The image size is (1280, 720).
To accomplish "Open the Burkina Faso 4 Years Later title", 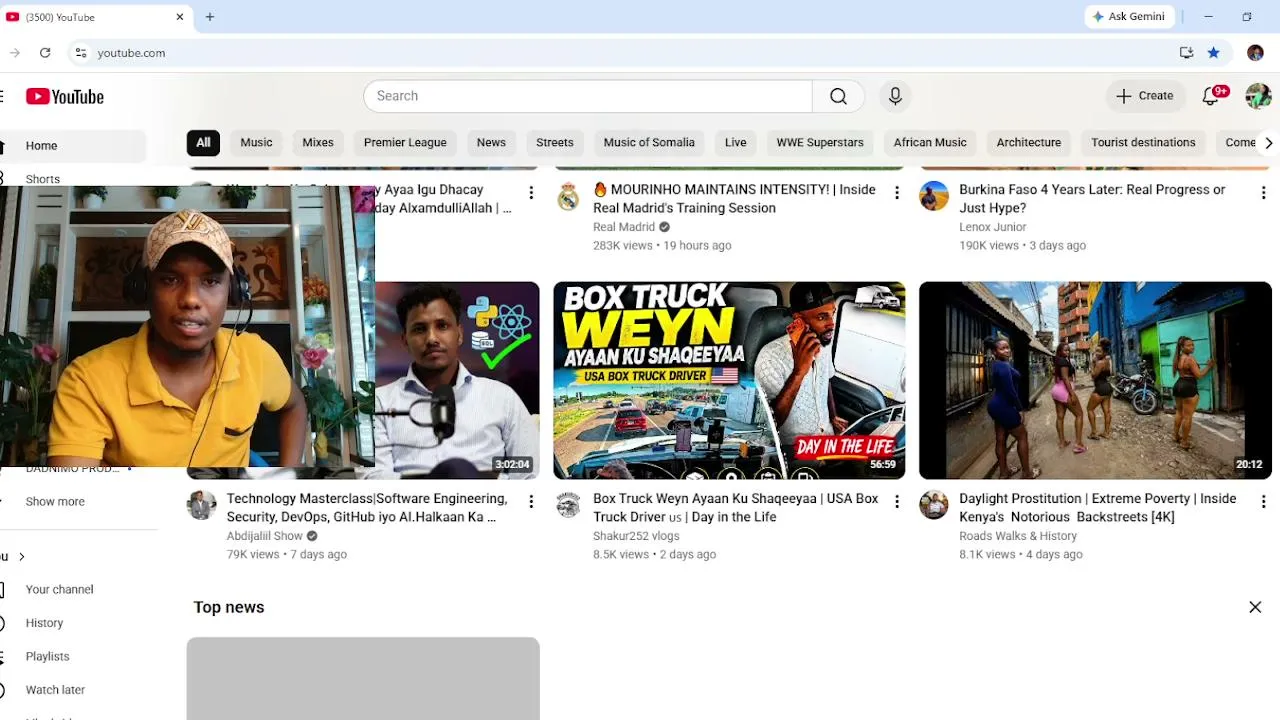I will [x=1092, y=199].
